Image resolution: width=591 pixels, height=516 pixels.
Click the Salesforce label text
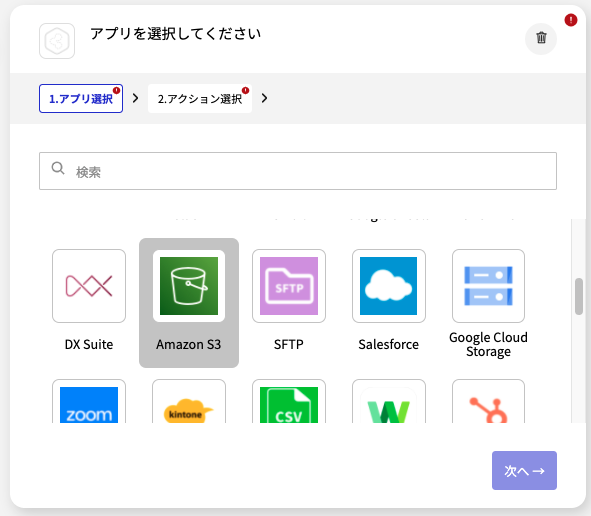(389, 345)
